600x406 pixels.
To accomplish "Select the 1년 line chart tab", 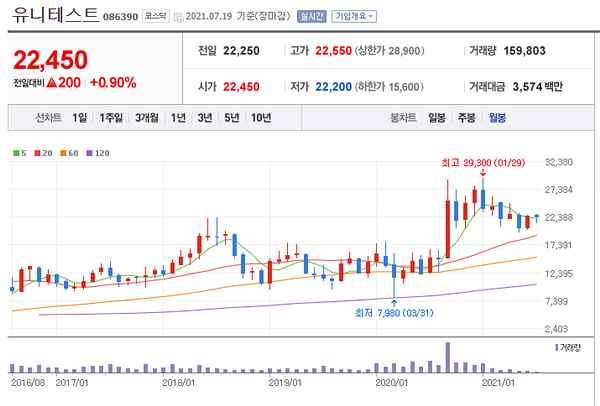I will (178, 117).
